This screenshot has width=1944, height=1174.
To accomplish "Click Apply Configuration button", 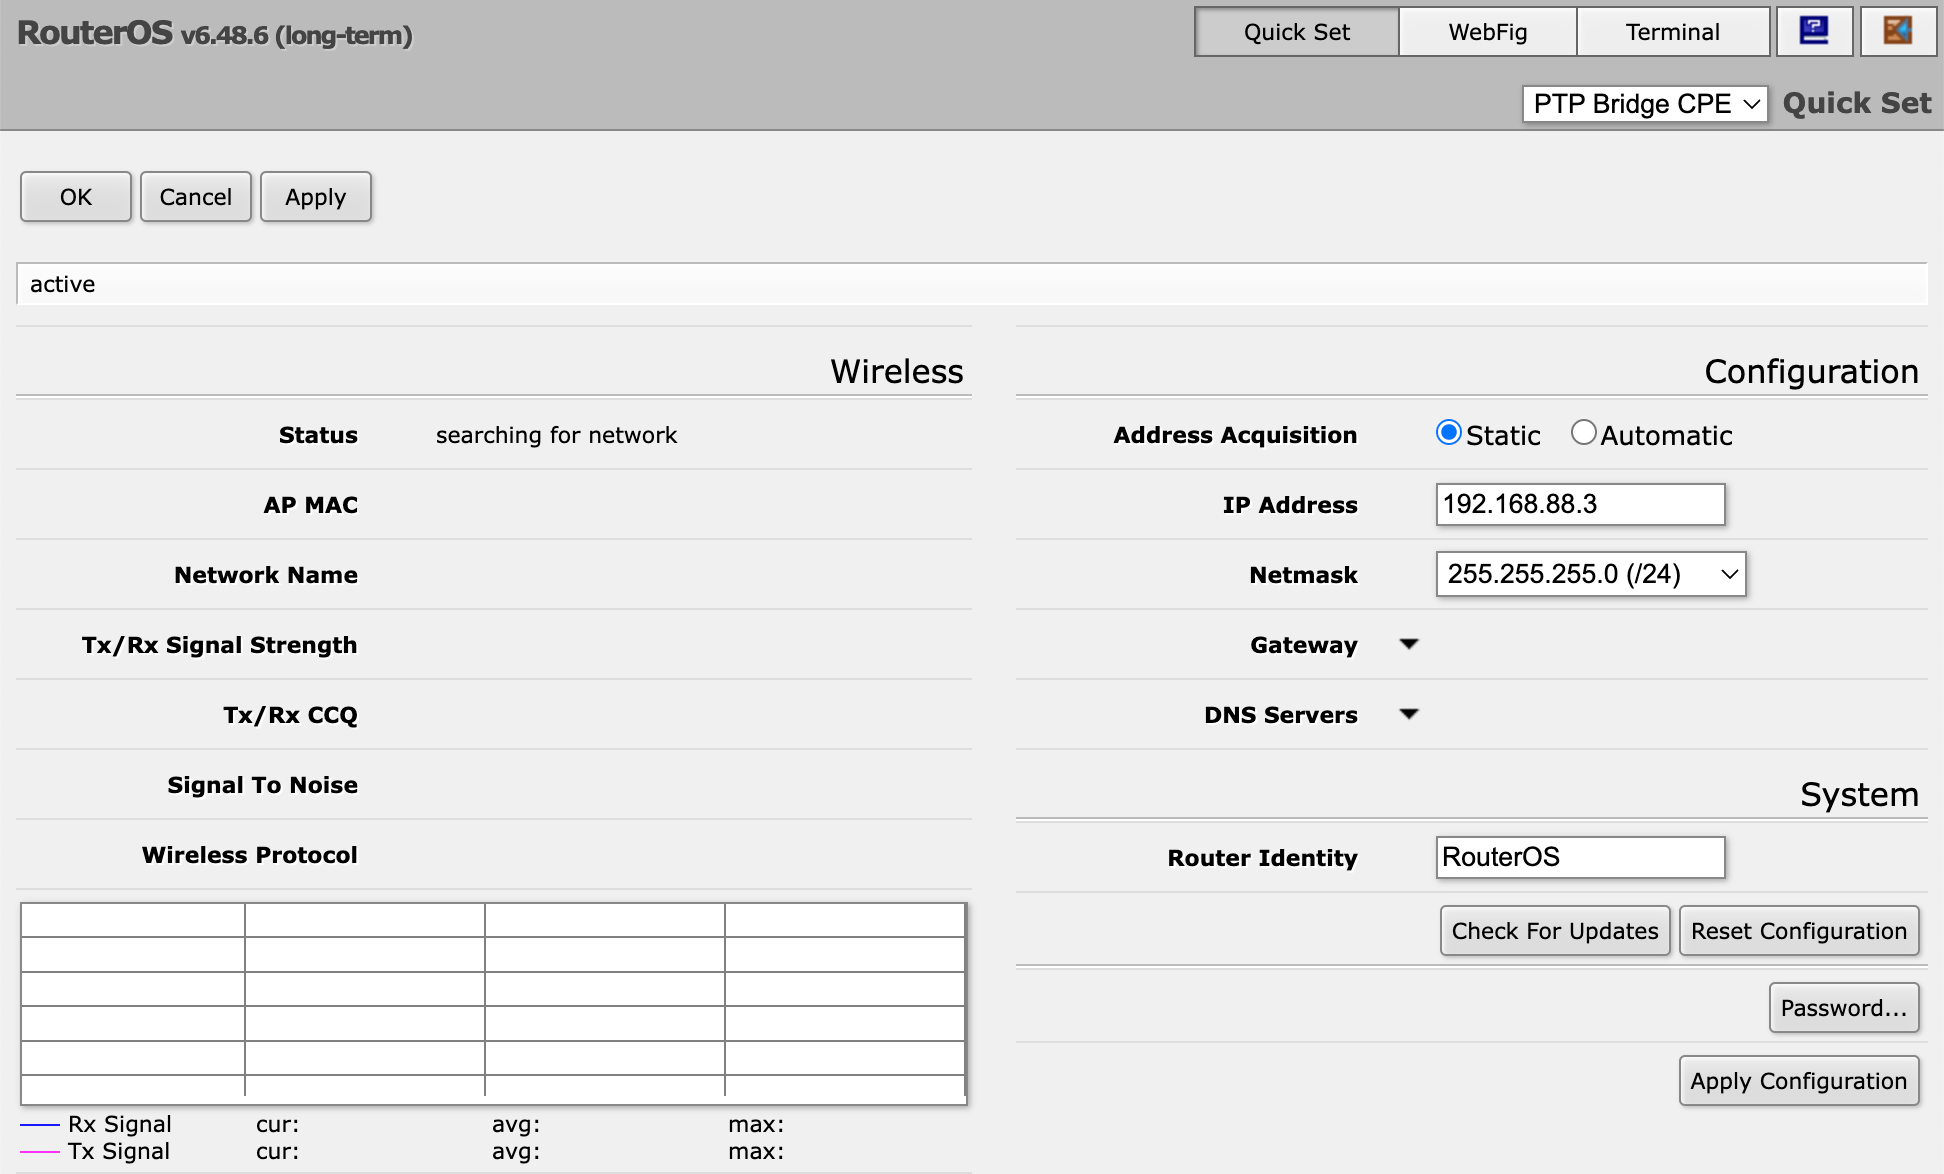I will [1798, 1081].
